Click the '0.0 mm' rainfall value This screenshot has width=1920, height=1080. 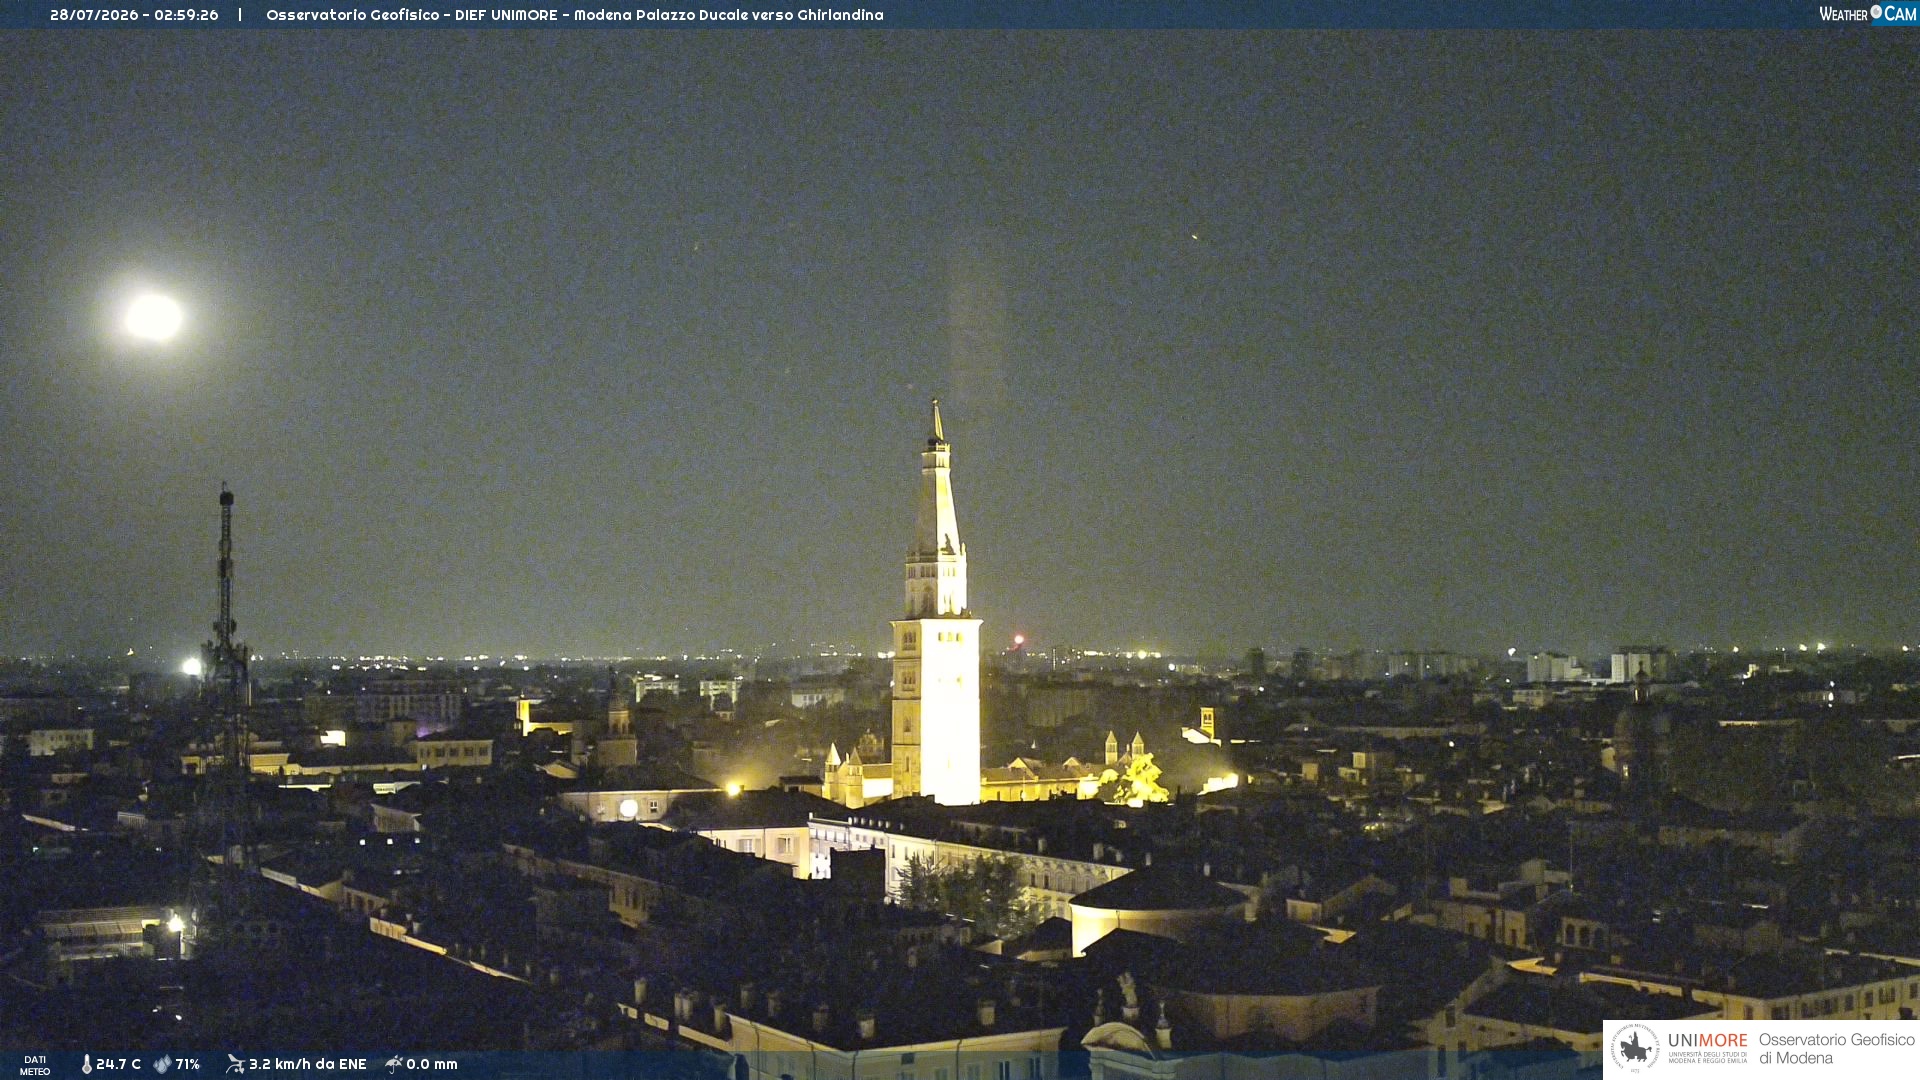coord(431,1064)
